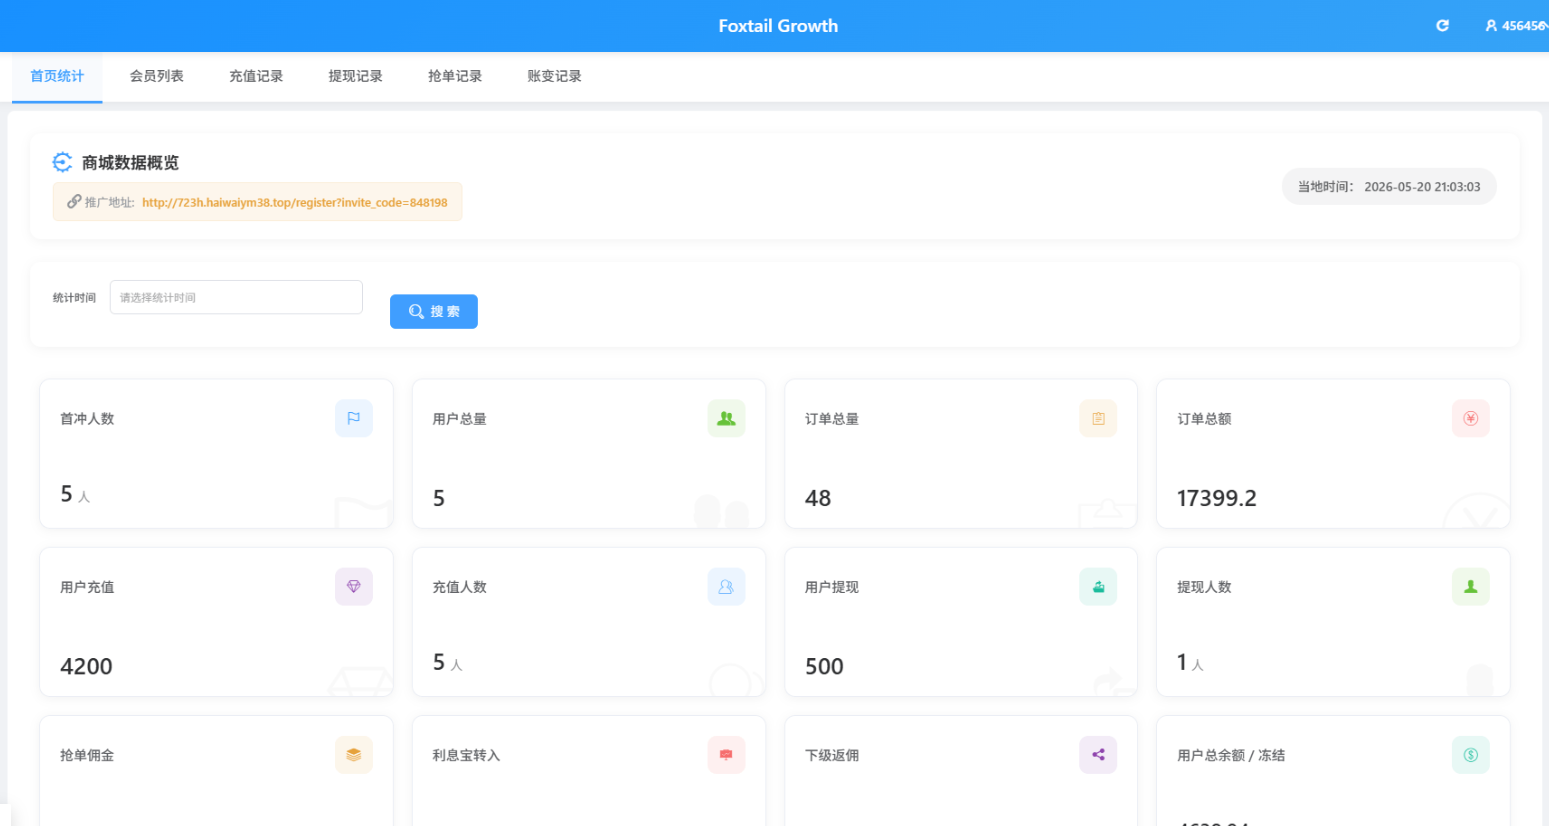
Task: Click the 4200 user recharge value
Action: [86, 666]
